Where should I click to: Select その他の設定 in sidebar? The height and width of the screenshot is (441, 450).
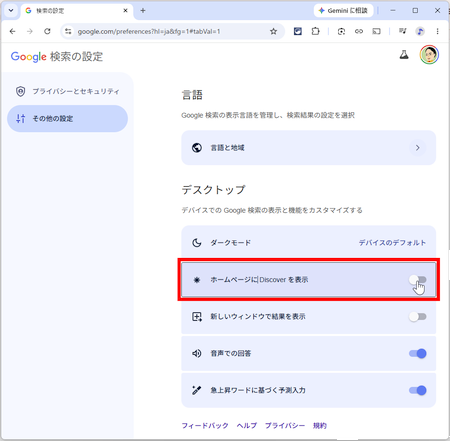(x=67, y=119)
